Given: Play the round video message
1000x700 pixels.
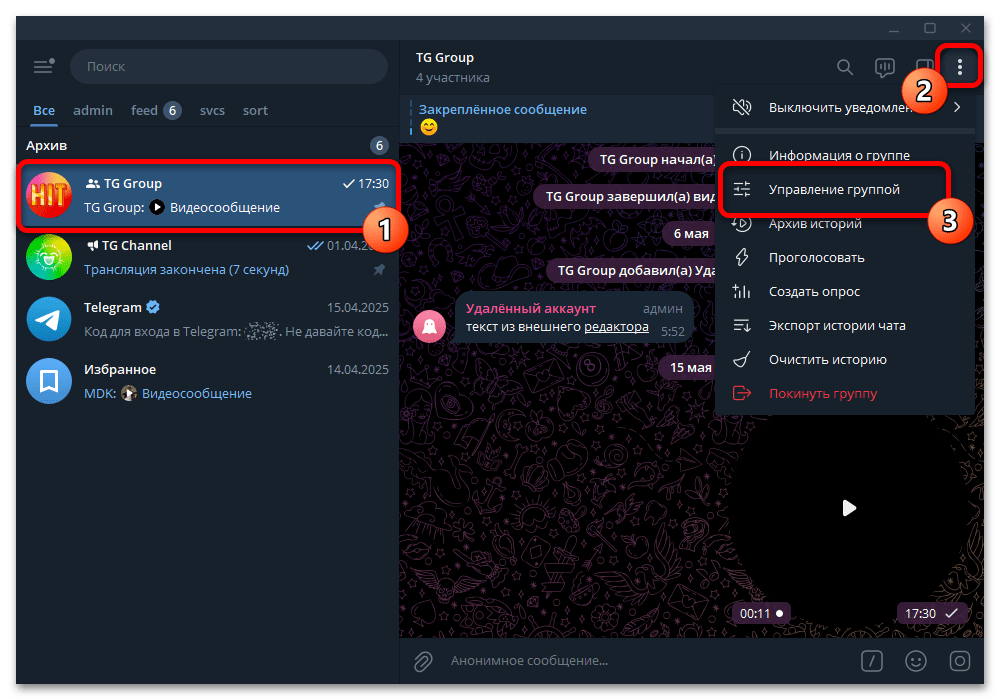Looking at the screenshot, I should click(849, 508).
